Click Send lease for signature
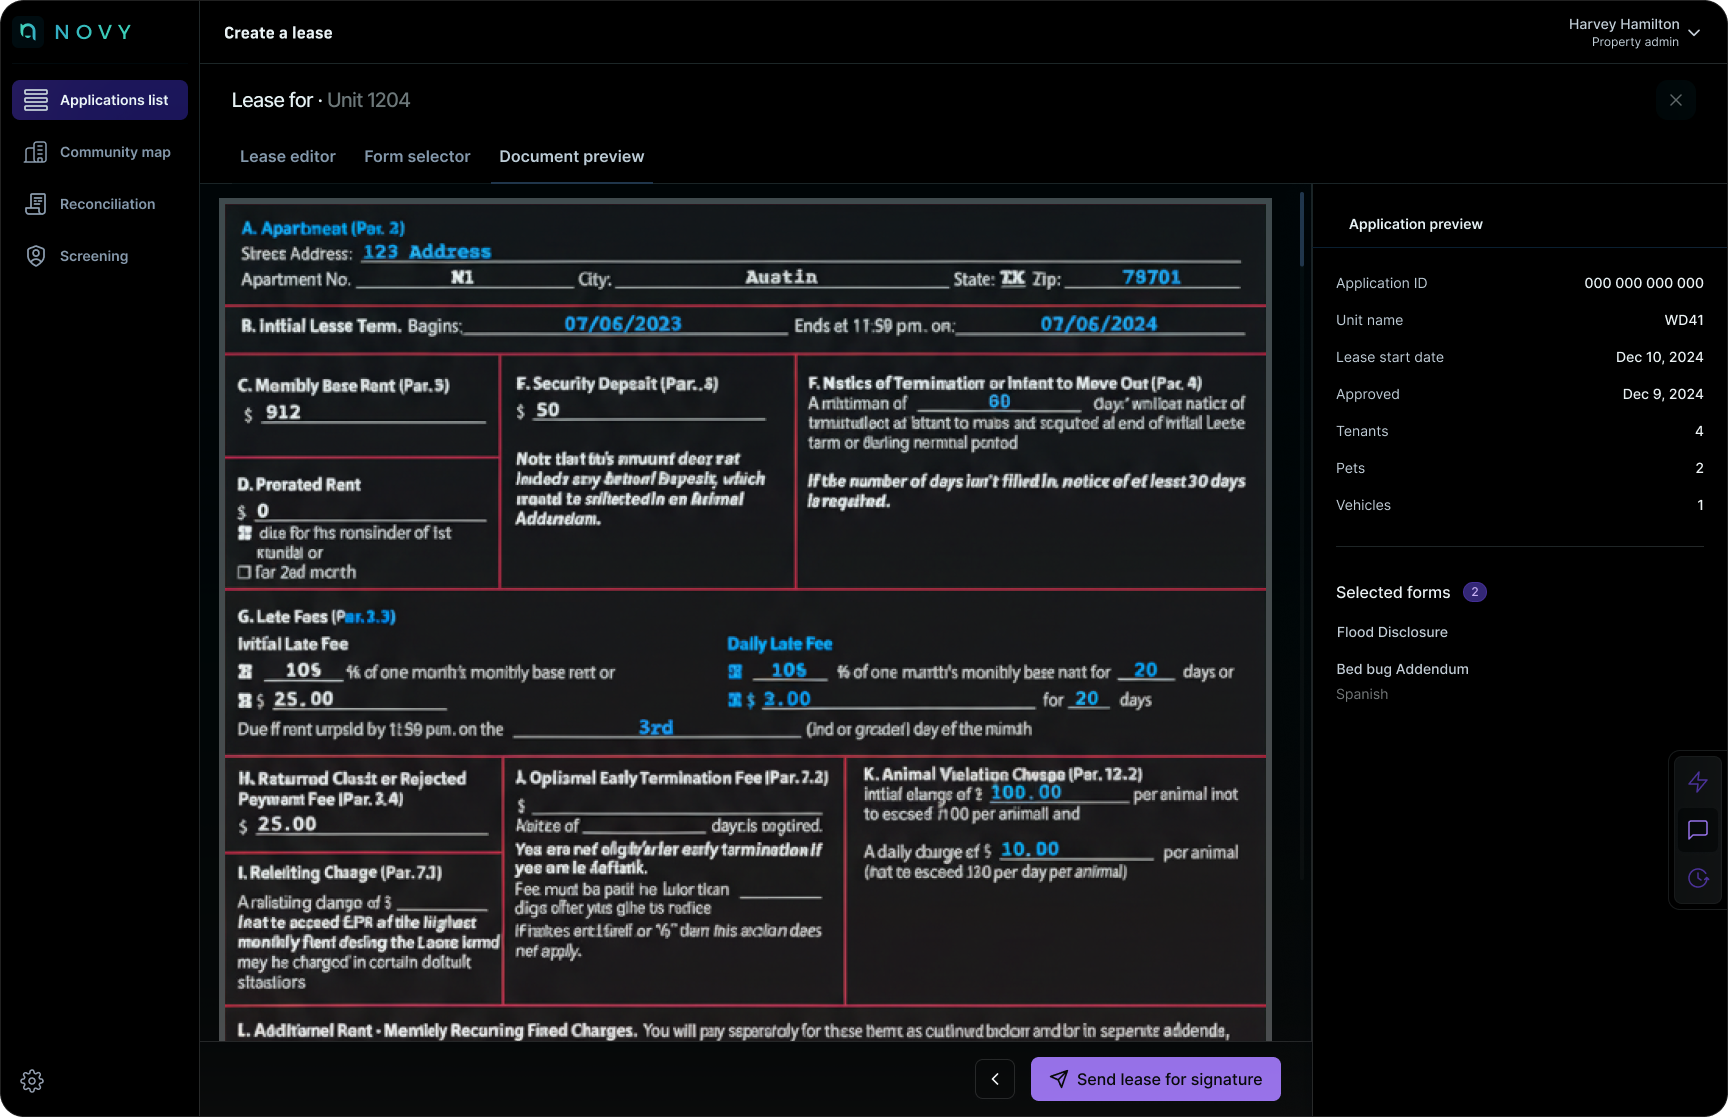Viewport: 1728px width, 1117px height. [1155, 1079]
